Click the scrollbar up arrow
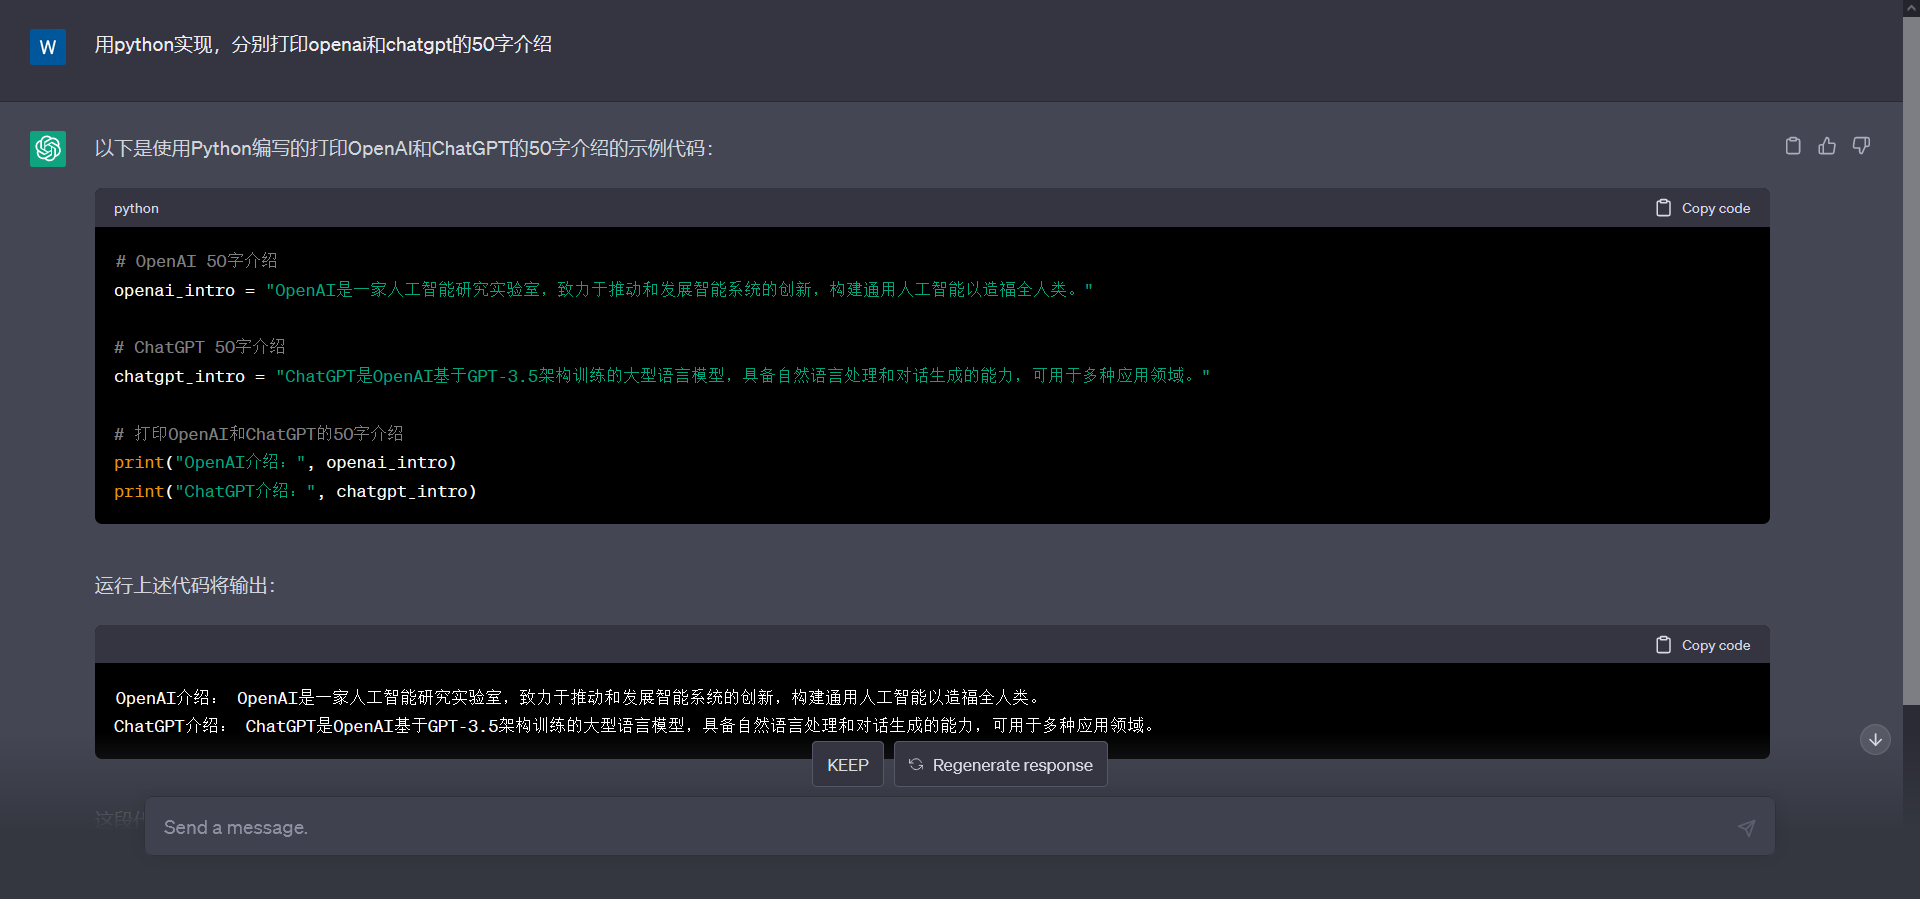The width and height of the screenshot is (1920, 899). [x=1911, y=8]
